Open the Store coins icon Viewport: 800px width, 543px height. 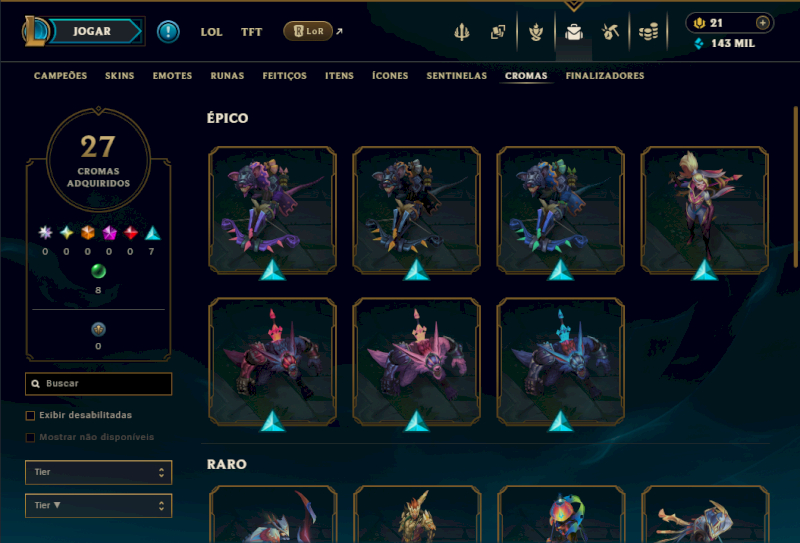pyautogui.click(x=648, y=32)
